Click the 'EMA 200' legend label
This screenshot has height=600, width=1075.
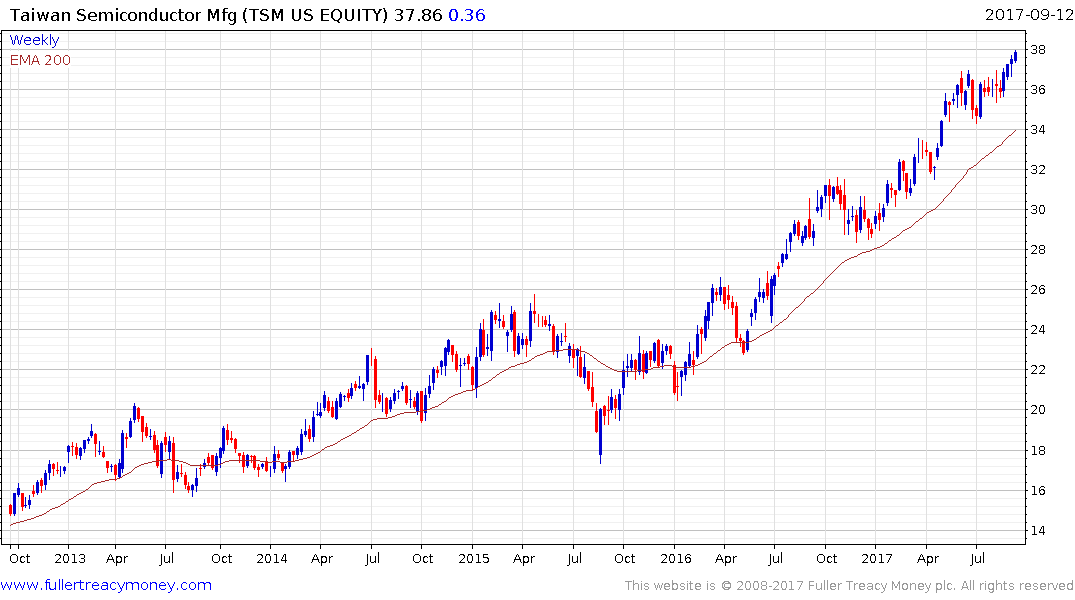click(x=40, y=60)
